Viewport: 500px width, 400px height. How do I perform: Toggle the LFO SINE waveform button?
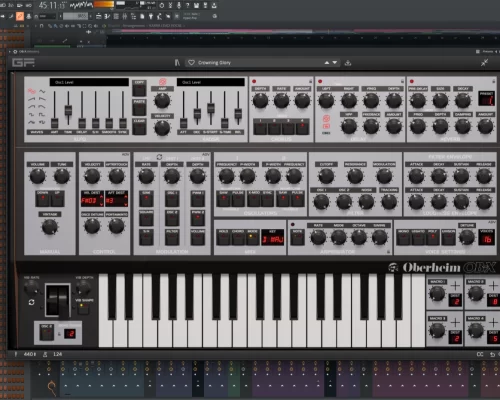click(x=146, y=199)
